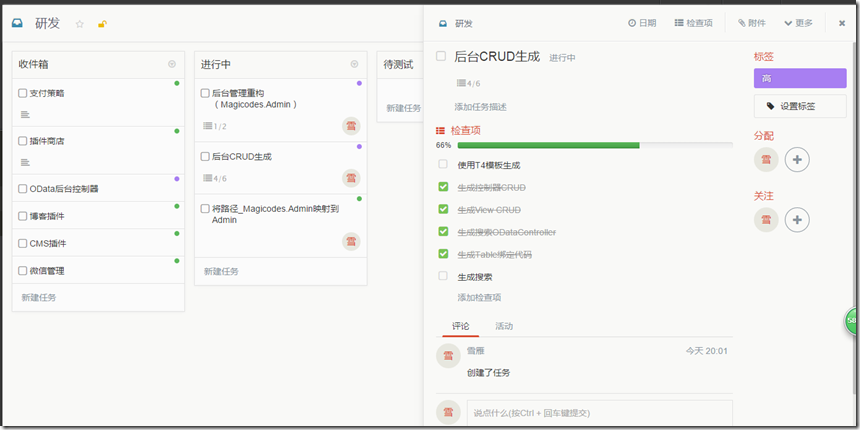Click the description icon under 支付策略
Viewport: 860px width, 430px height.
(x=25, y=115)
